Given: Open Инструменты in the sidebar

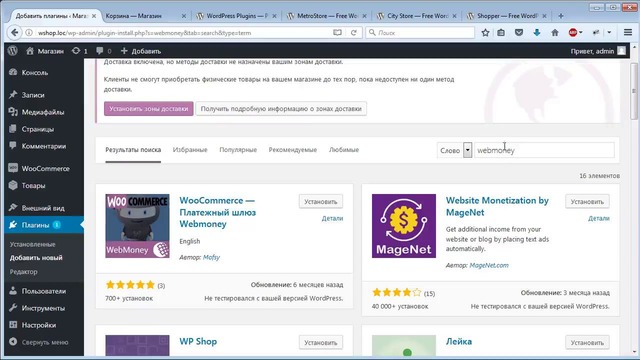Looking at the screenshot, I should point(44,308).
